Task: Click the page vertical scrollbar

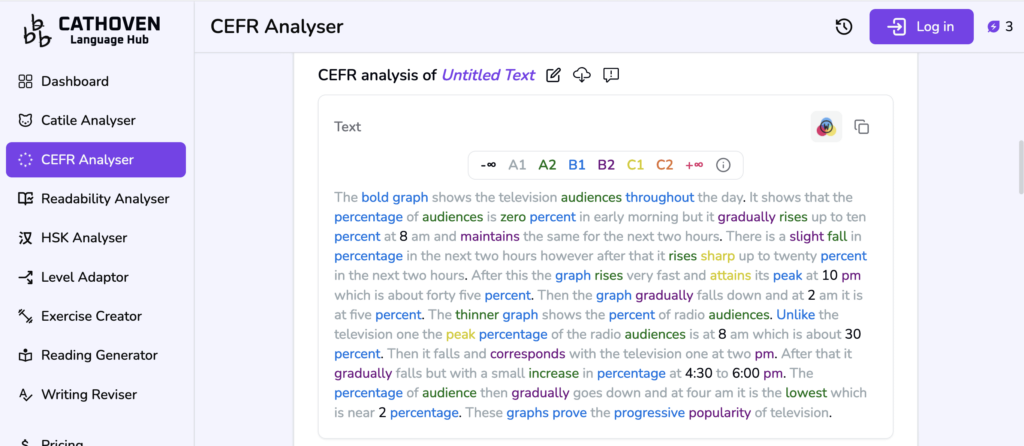Action: click(1019, 165)
